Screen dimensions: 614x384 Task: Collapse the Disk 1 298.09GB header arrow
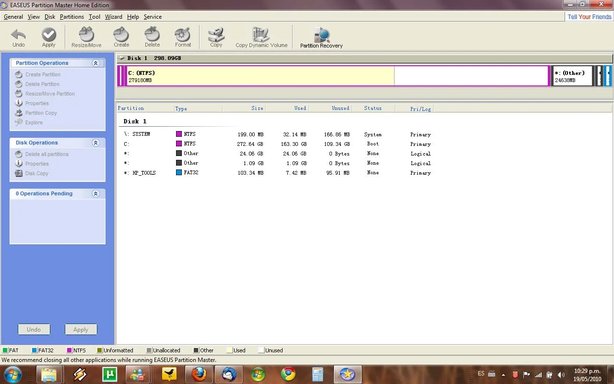click(122, 58)
